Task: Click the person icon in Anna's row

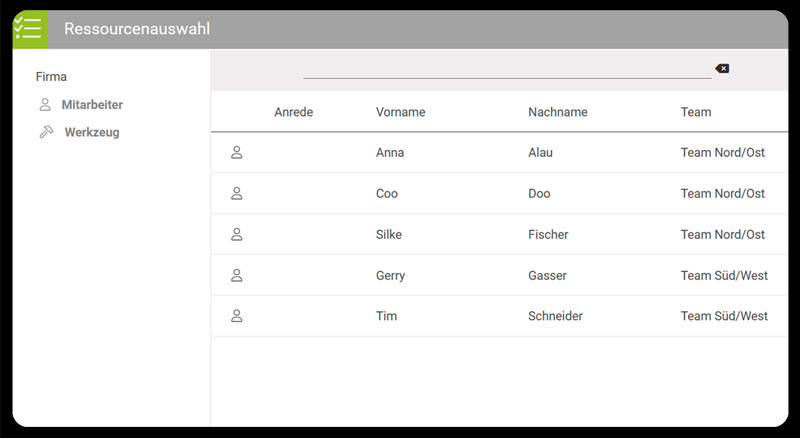Action: tap(237, 153)
